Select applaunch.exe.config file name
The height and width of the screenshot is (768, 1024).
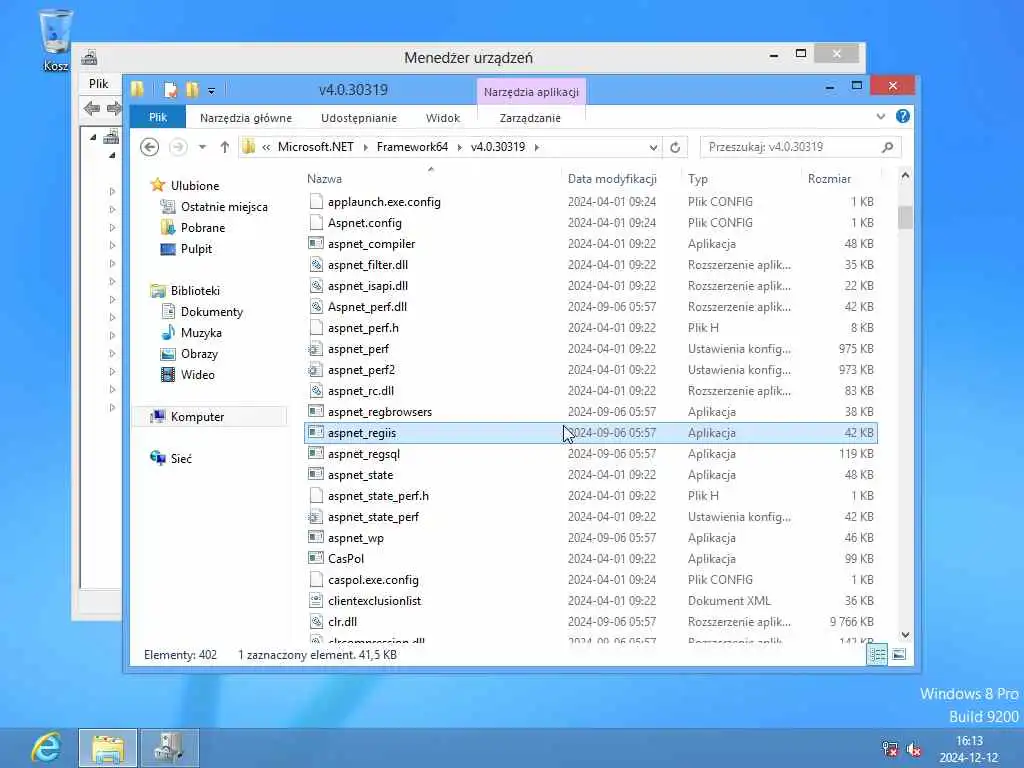(384, 202)
